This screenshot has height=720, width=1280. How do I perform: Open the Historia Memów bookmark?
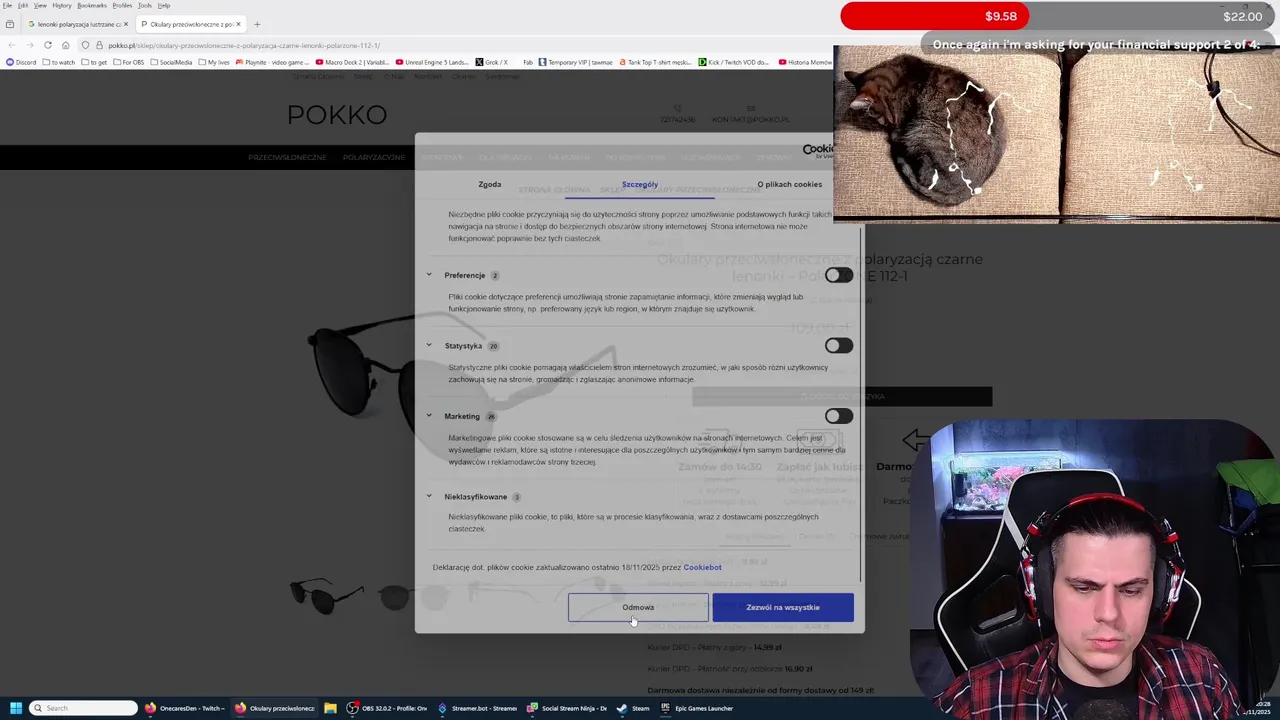point(806,62)
